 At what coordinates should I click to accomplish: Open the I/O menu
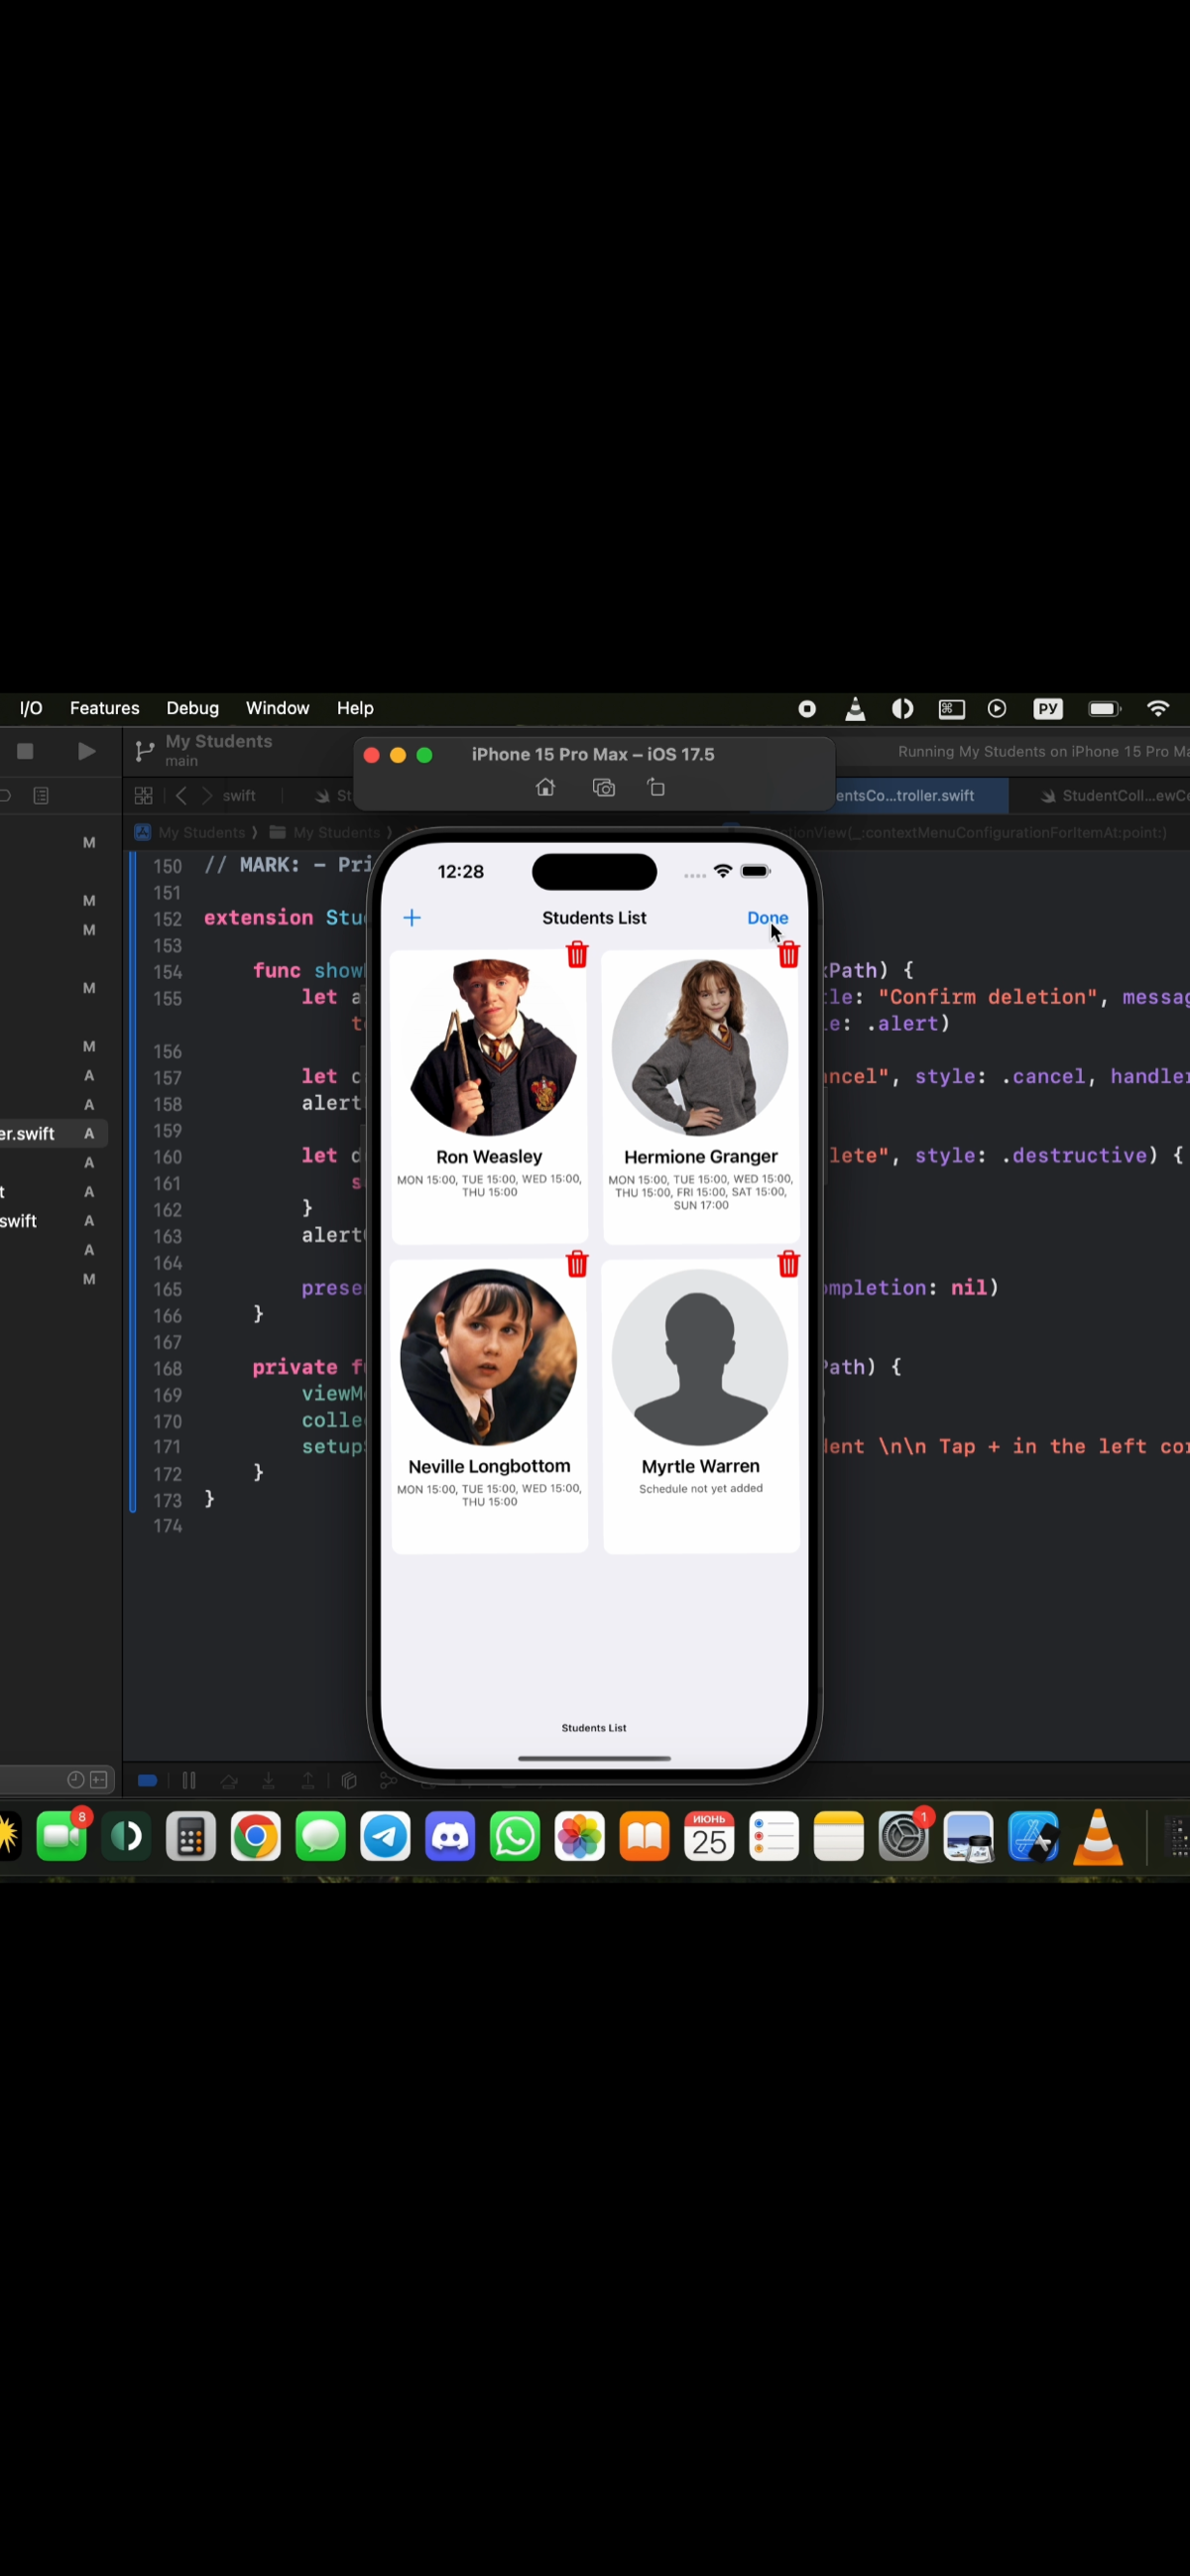pos(31,708)
